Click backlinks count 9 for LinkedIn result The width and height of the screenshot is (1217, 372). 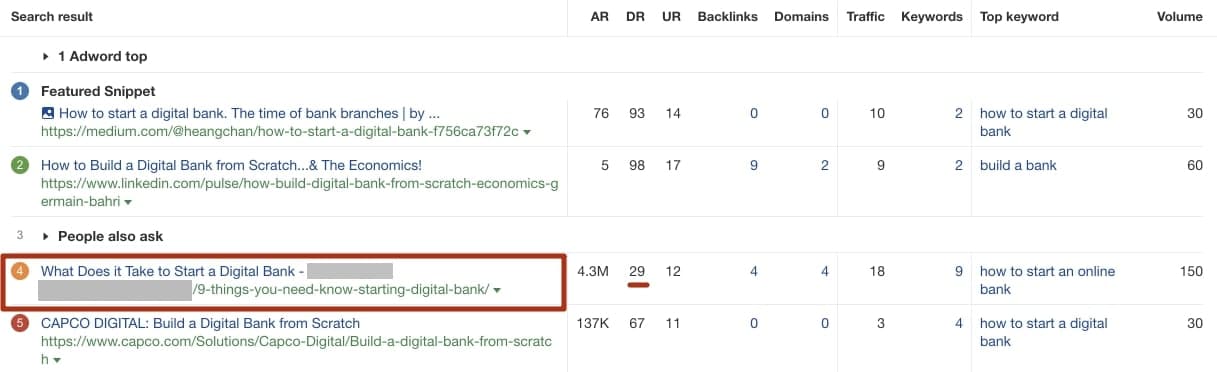754,165
